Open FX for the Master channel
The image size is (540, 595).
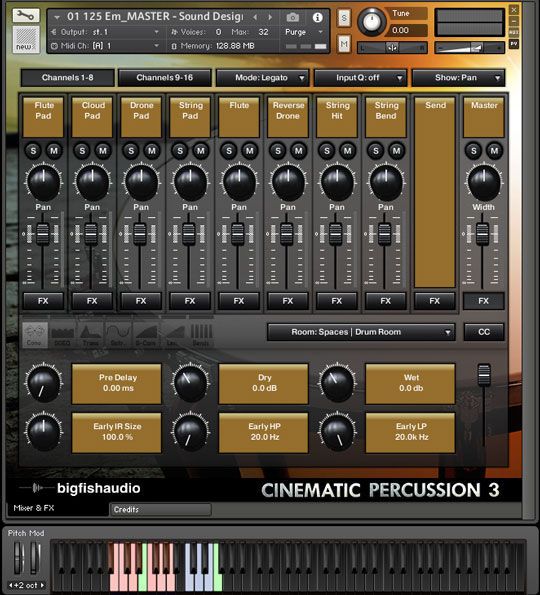(x=483, y=301)
